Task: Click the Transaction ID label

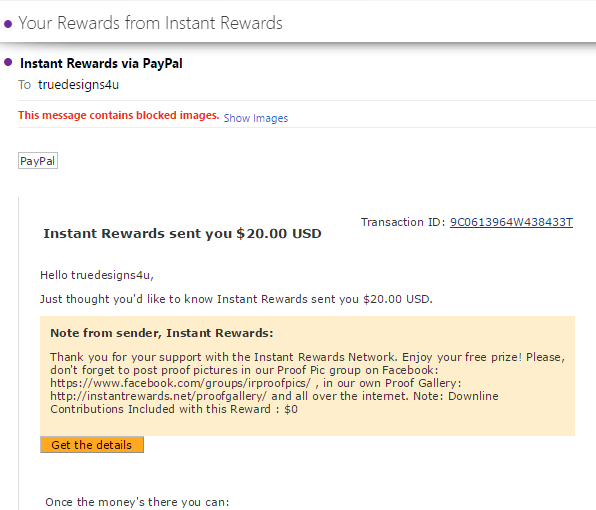Action: pyautogui.click(x=403, y=222)
